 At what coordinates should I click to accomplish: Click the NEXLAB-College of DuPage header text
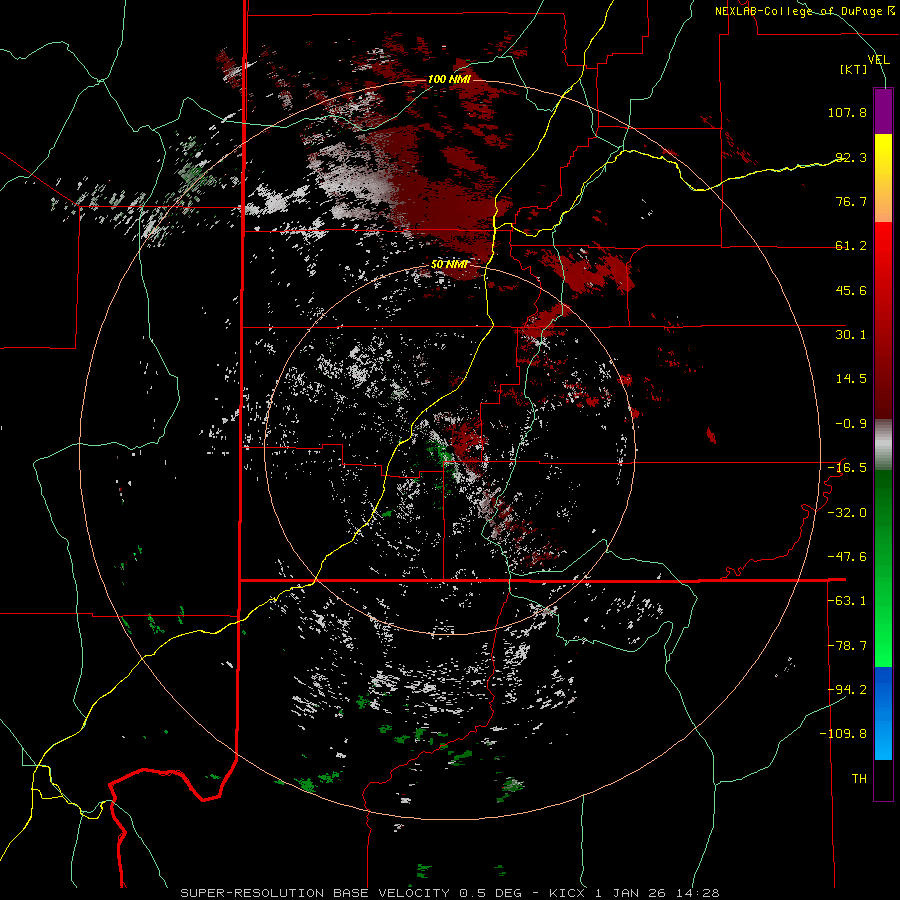point(804,11)
